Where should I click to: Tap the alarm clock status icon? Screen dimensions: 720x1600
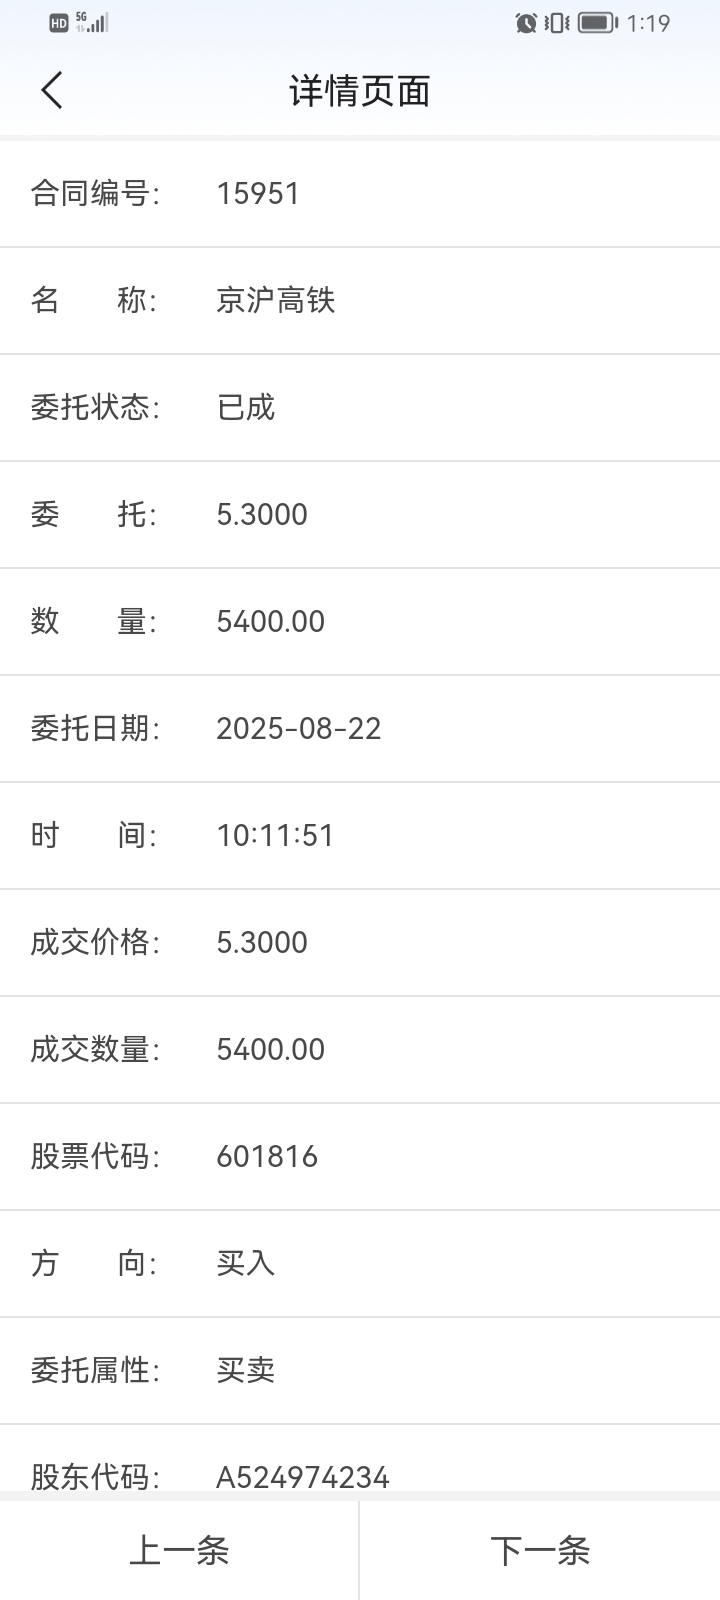(526, 22)
